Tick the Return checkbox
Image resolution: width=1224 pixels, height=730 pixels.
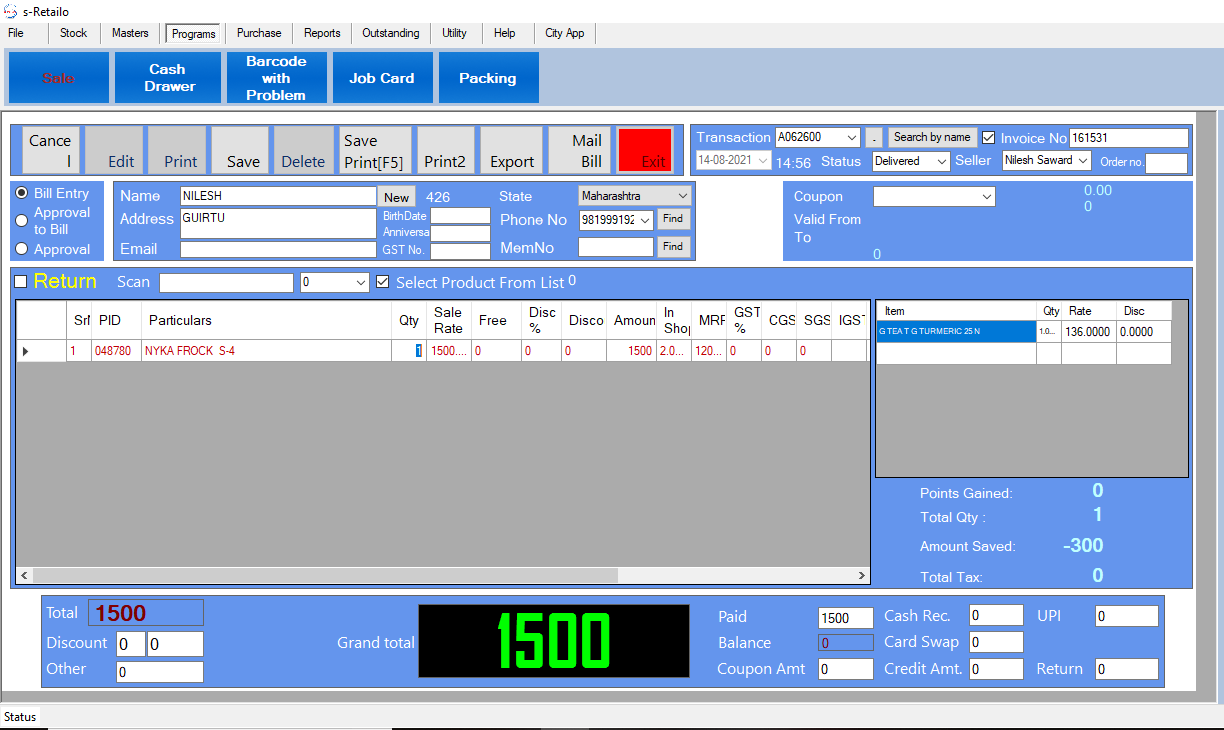point(21,282)
